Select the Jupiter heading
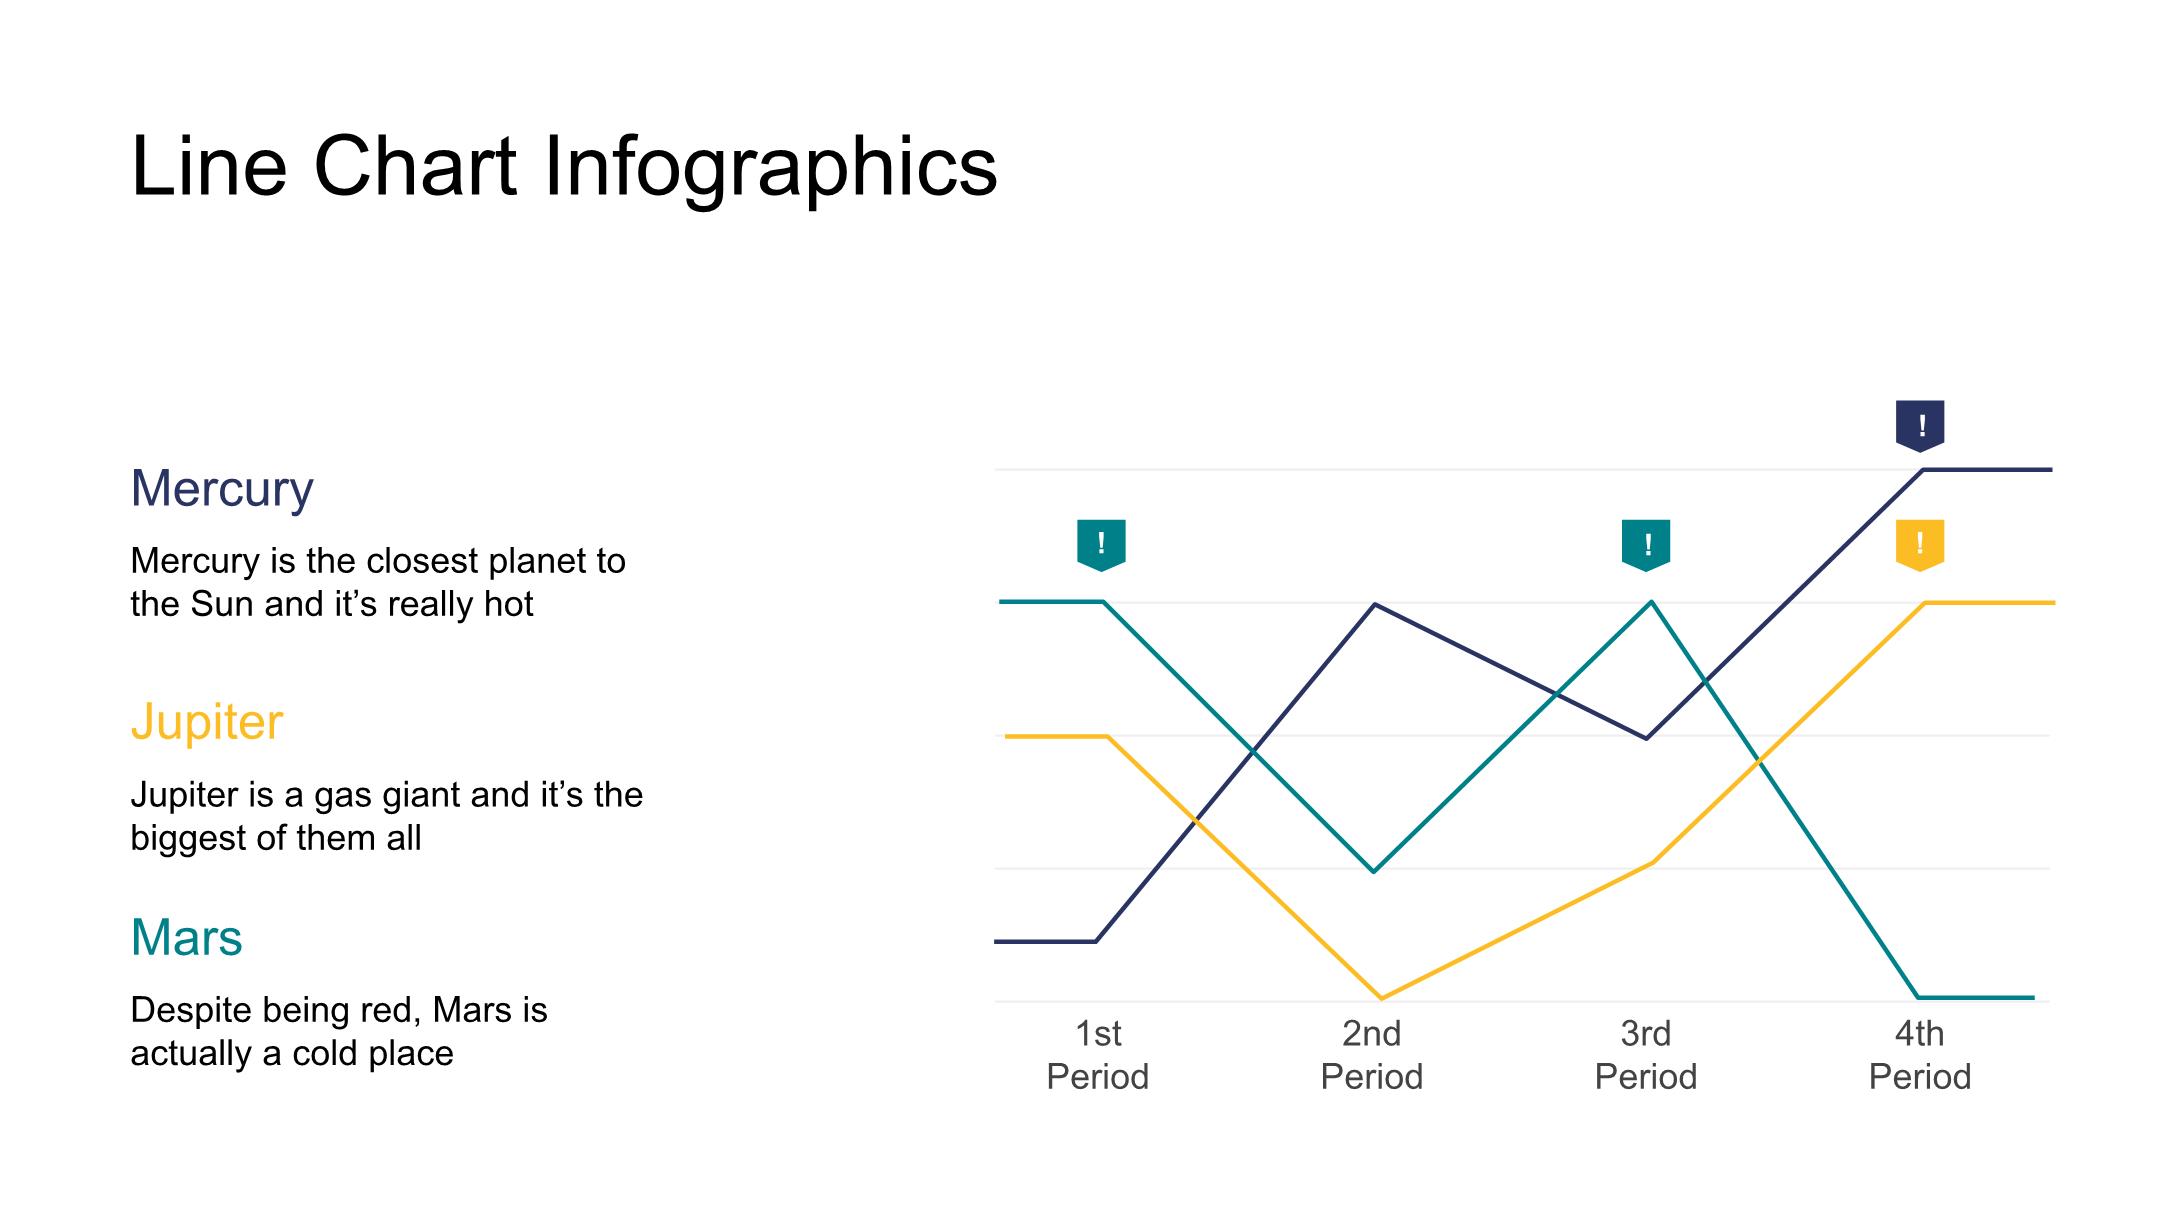This screenshot has width=2160, height=1215. click(x=207, y=721)
